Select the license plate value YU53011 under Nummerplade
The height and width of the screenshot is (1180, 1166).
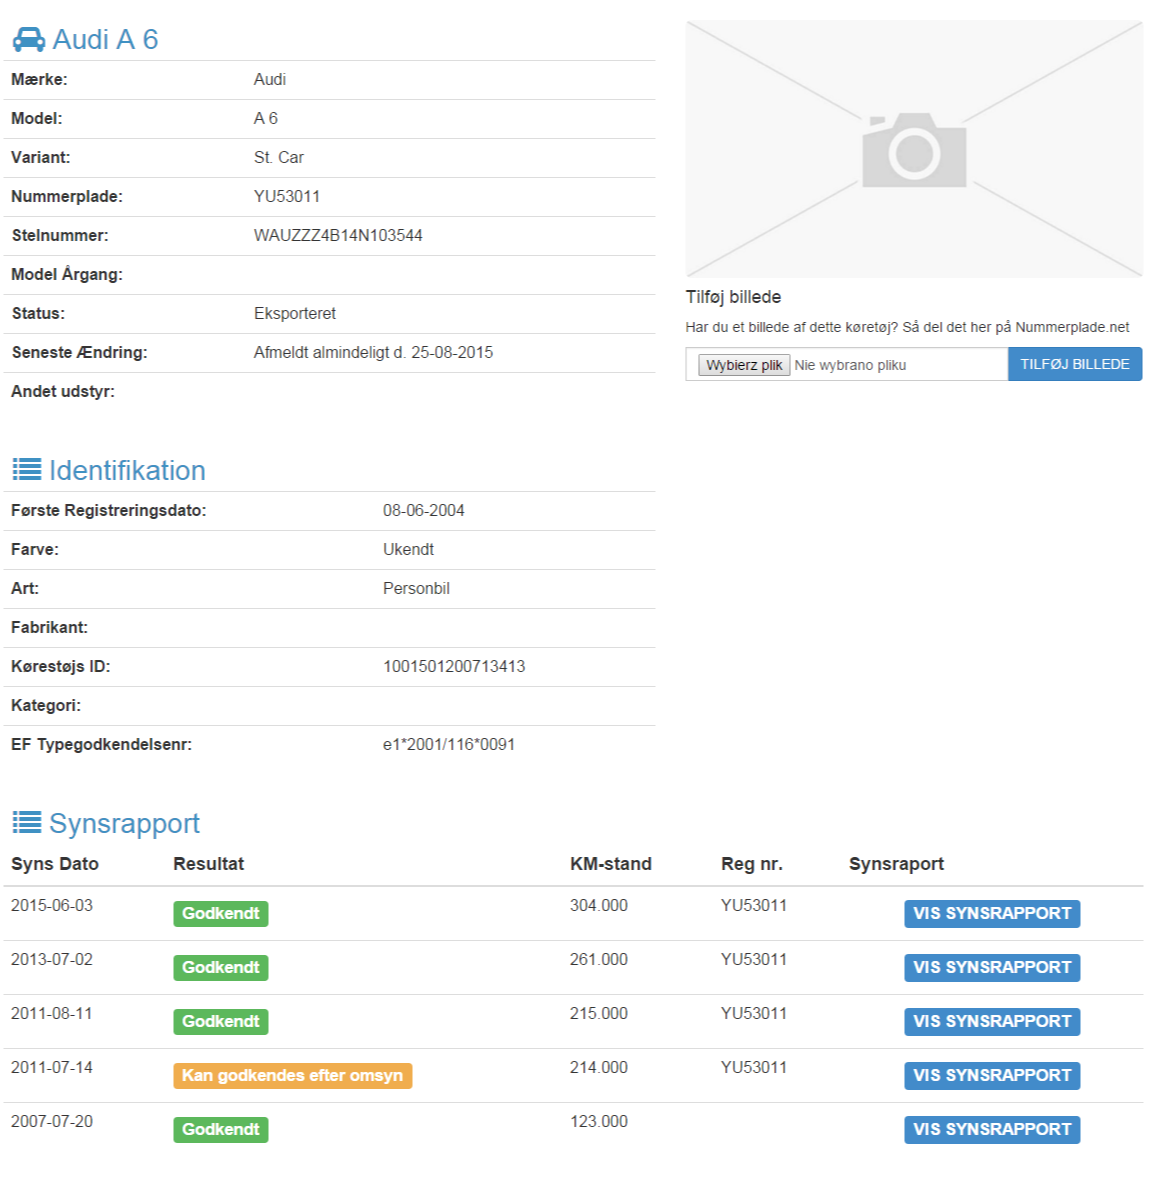287,196
